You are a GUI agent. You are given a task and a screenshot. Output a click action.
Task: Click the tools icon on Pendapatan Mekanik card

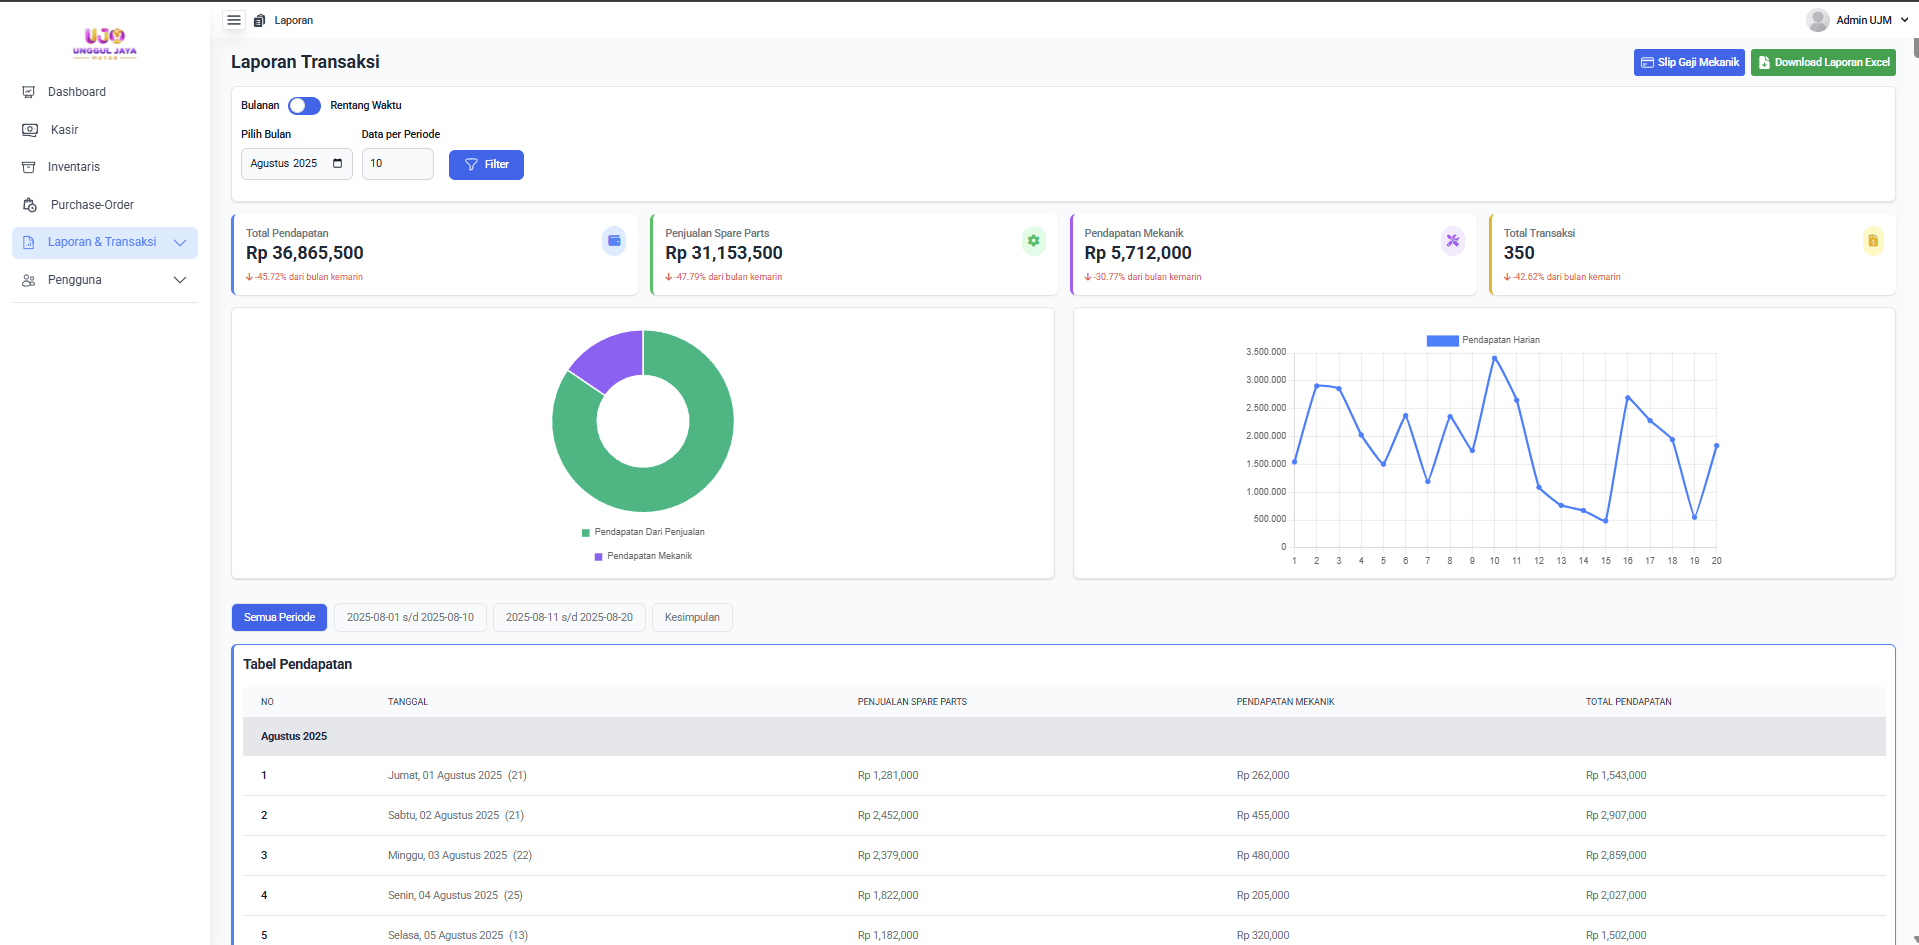[1452, 241]
